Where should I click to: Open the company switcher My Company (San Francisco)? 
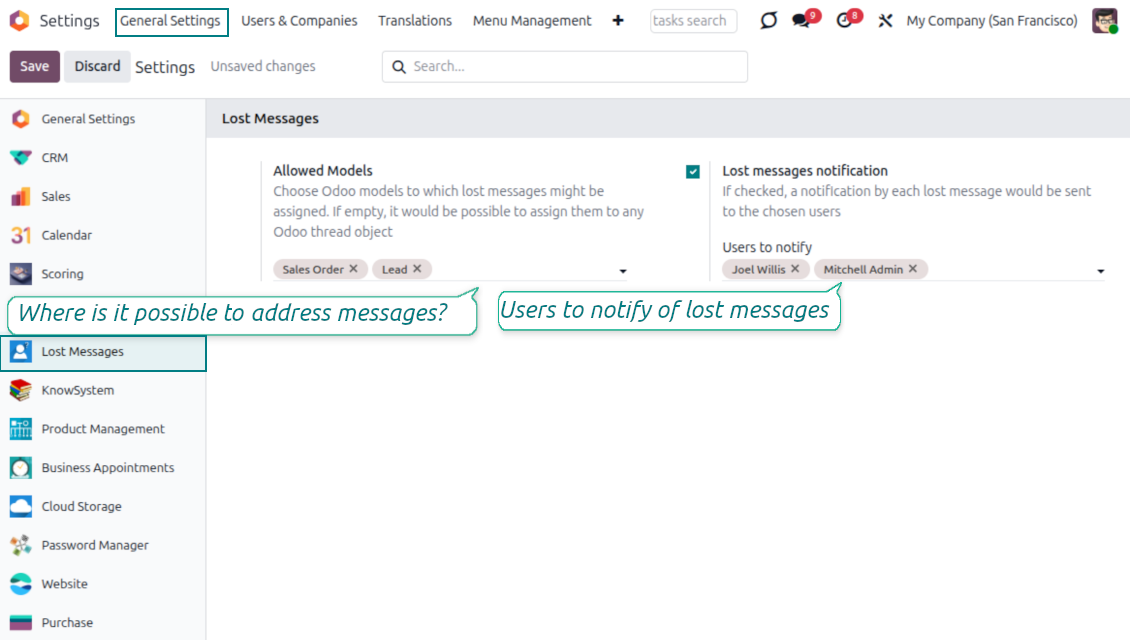pyautogui.click(x=991, y=21)
